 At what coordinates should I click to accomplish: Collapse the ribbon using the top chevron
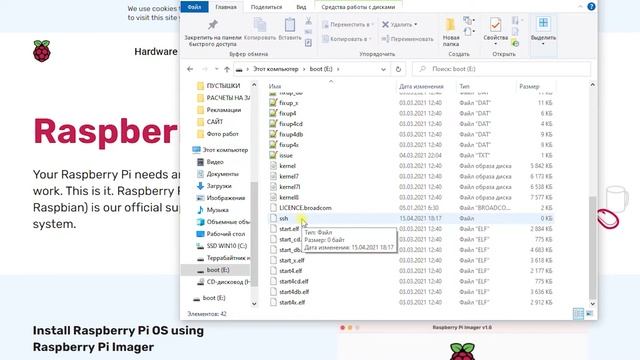click(580, 7)
